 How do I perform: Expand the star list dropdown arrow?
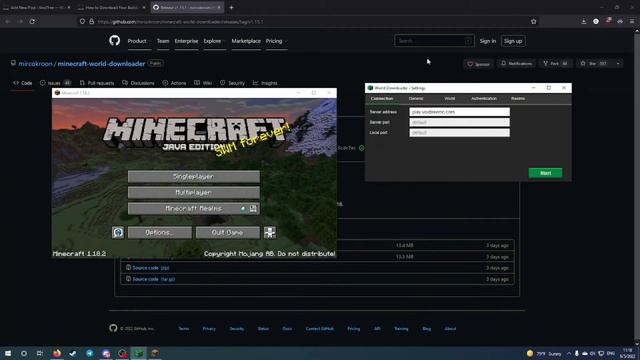[618, 64]
